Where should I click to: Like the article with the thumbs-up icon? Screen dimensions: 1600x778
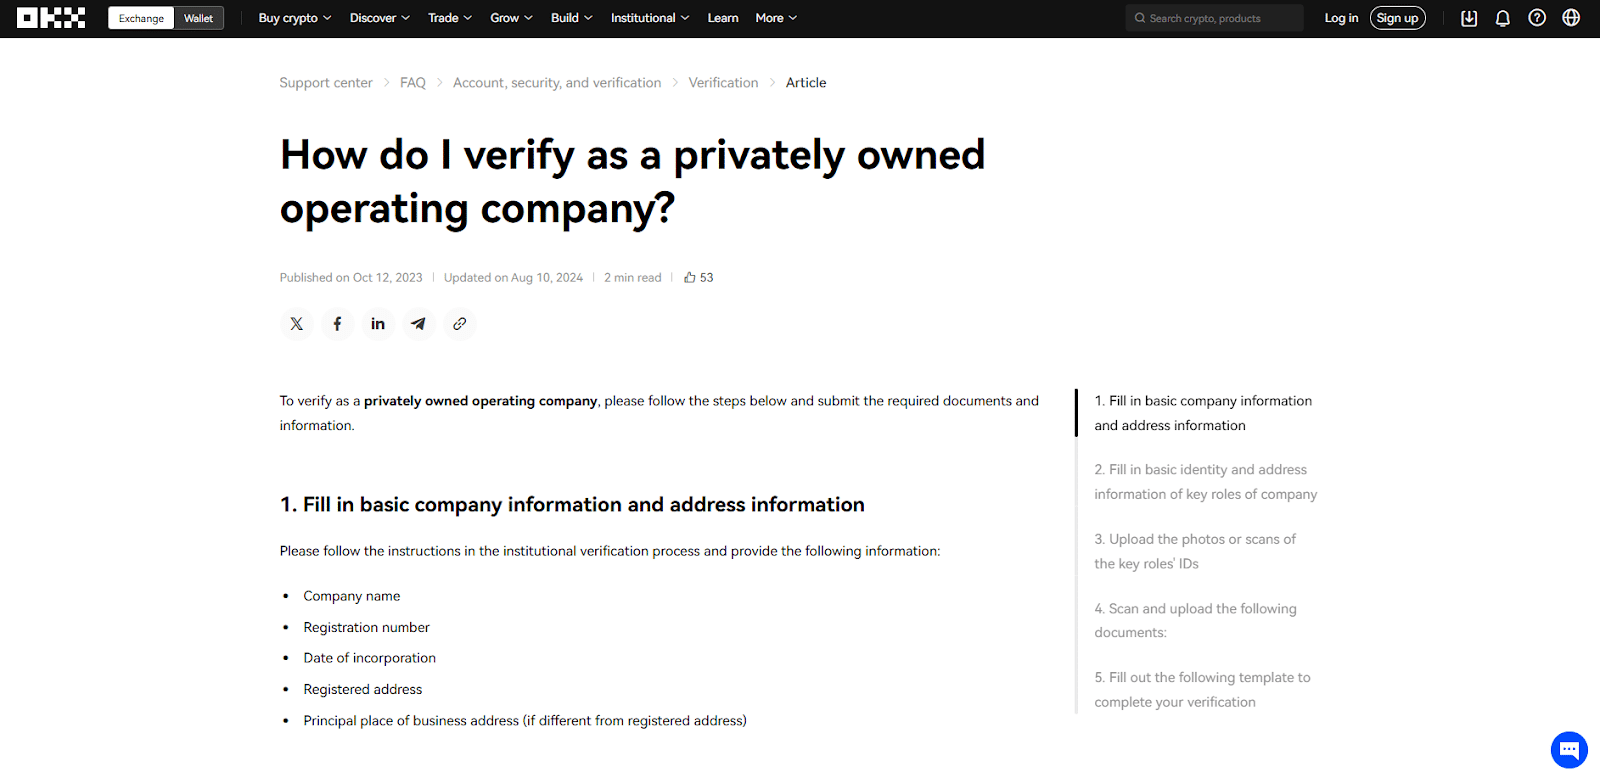click(x=690, y=278)
